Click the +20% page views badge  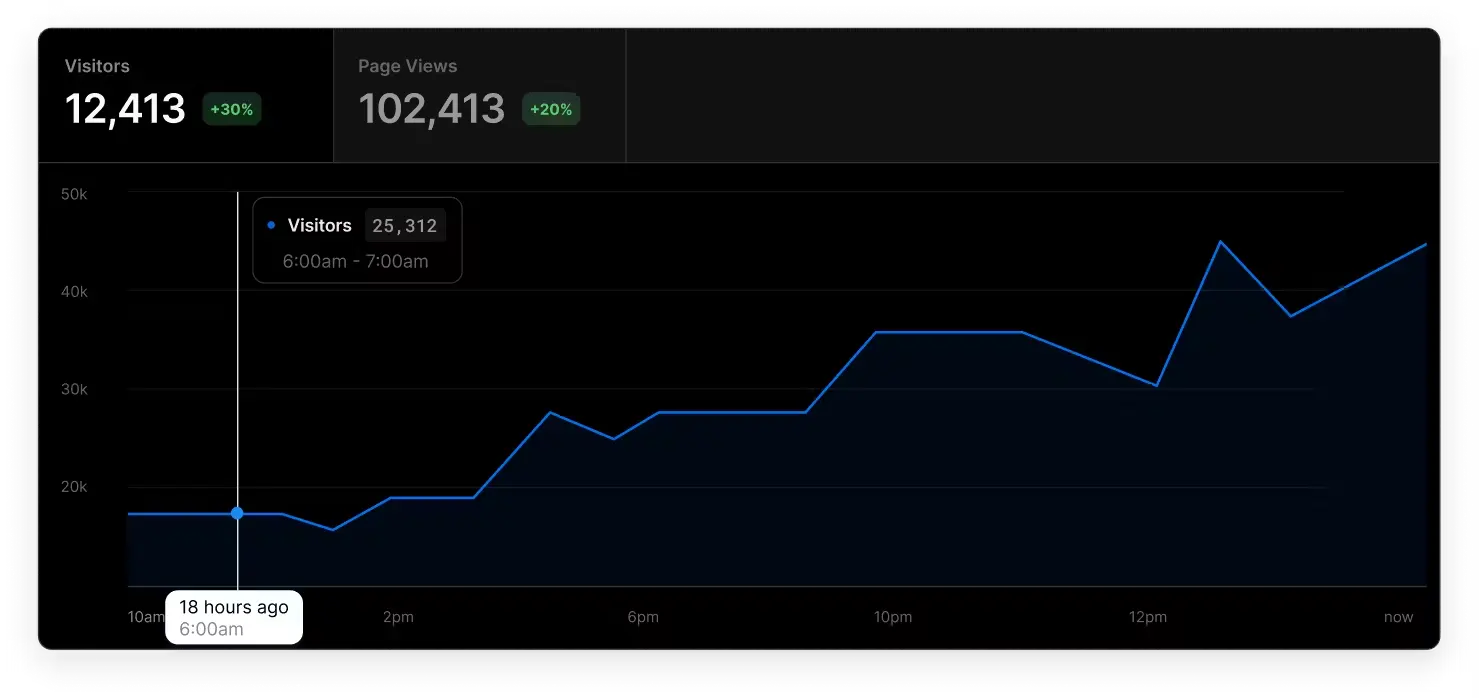551,109
